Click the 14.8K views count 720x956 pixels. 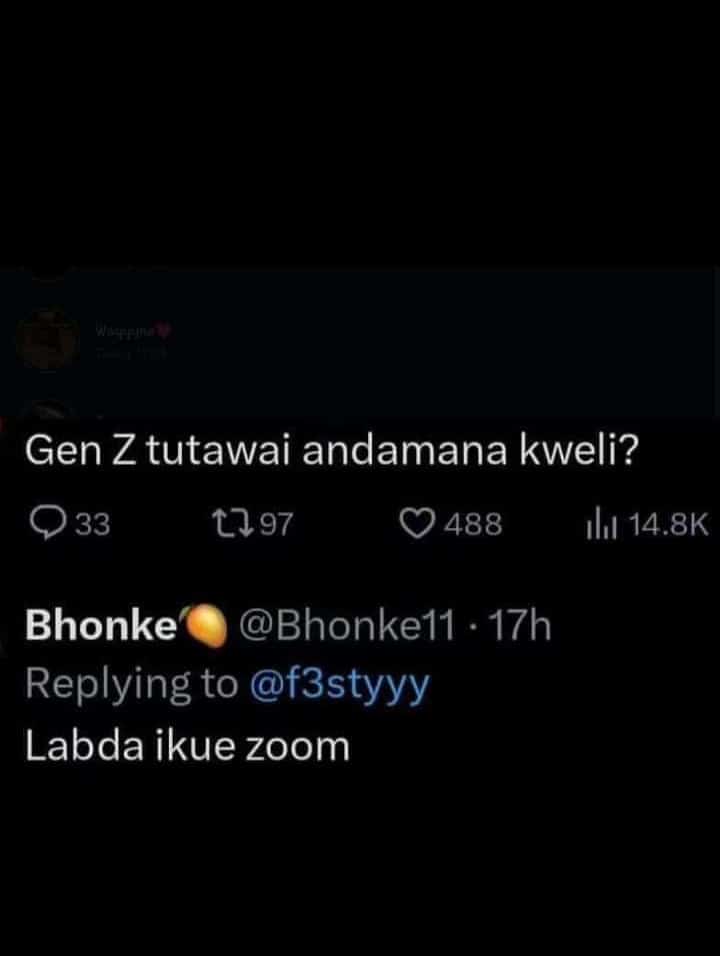(668, 521)
